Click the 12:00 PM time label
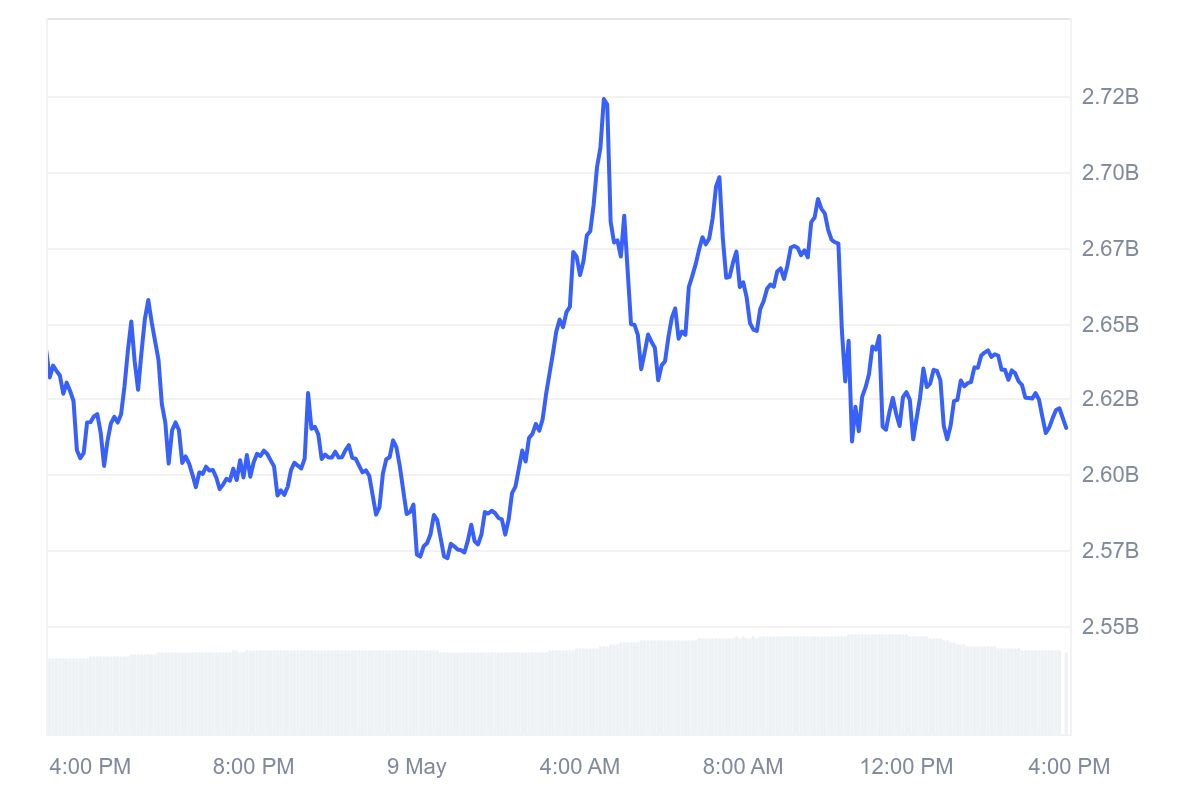This screenshot has width=1200, height=800. [x=906, y=767]
